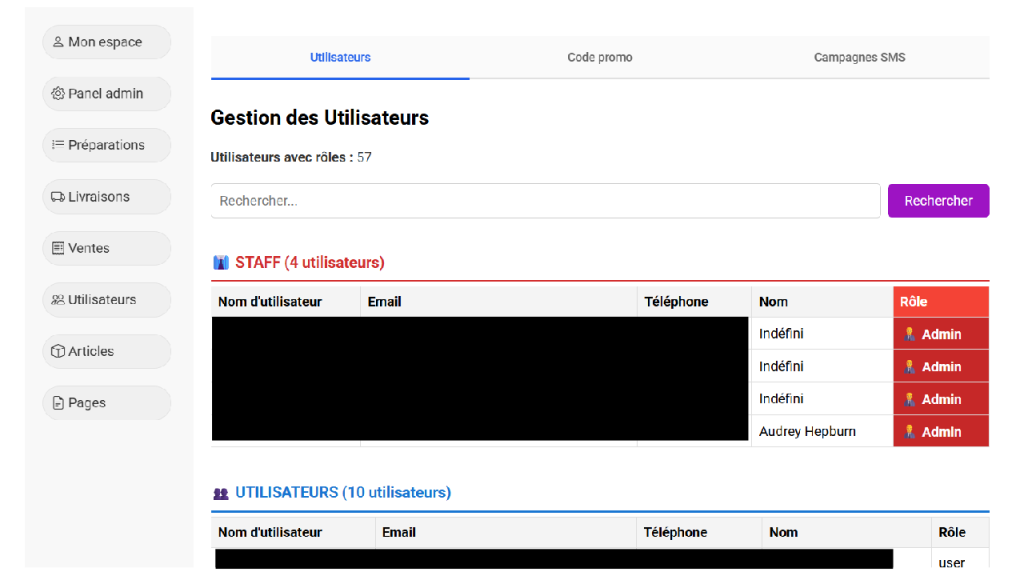The height and width of the screenshot is (576, 1024).
Task: Click the Ventes table icon in sidebar
Action: (58, 248)
